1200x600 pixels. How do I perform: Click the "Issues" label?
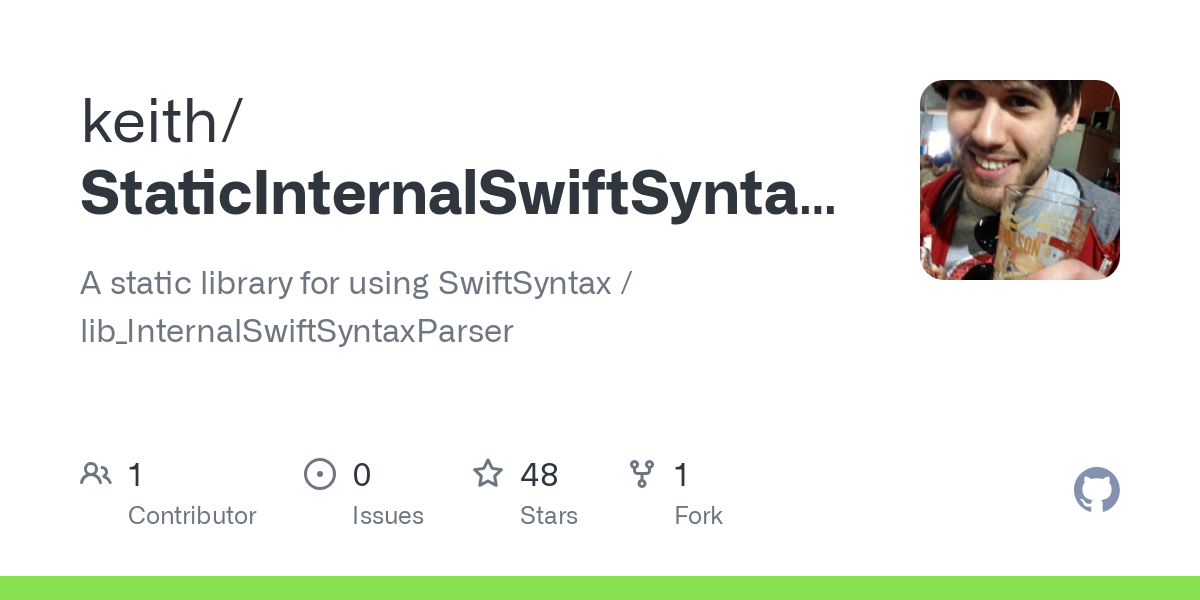tap(388, 516)
